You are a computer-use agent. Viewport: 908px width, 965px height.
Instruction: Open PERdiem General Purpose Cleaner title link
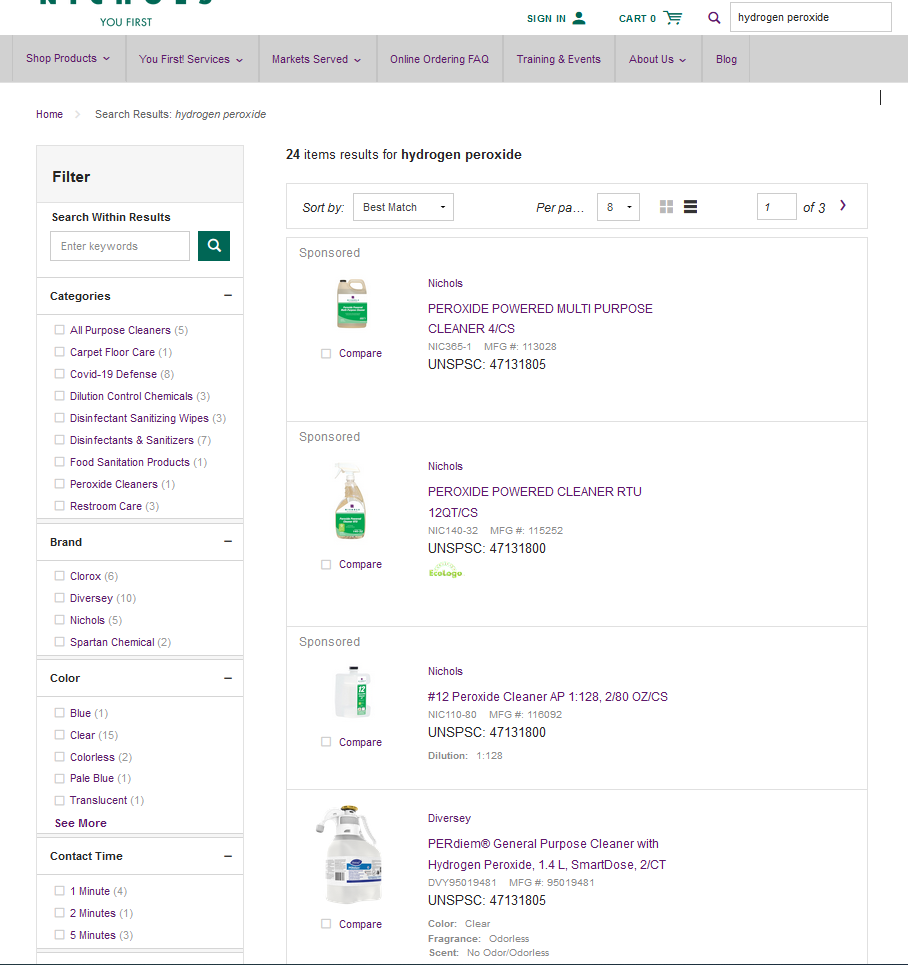click(547, 854)
